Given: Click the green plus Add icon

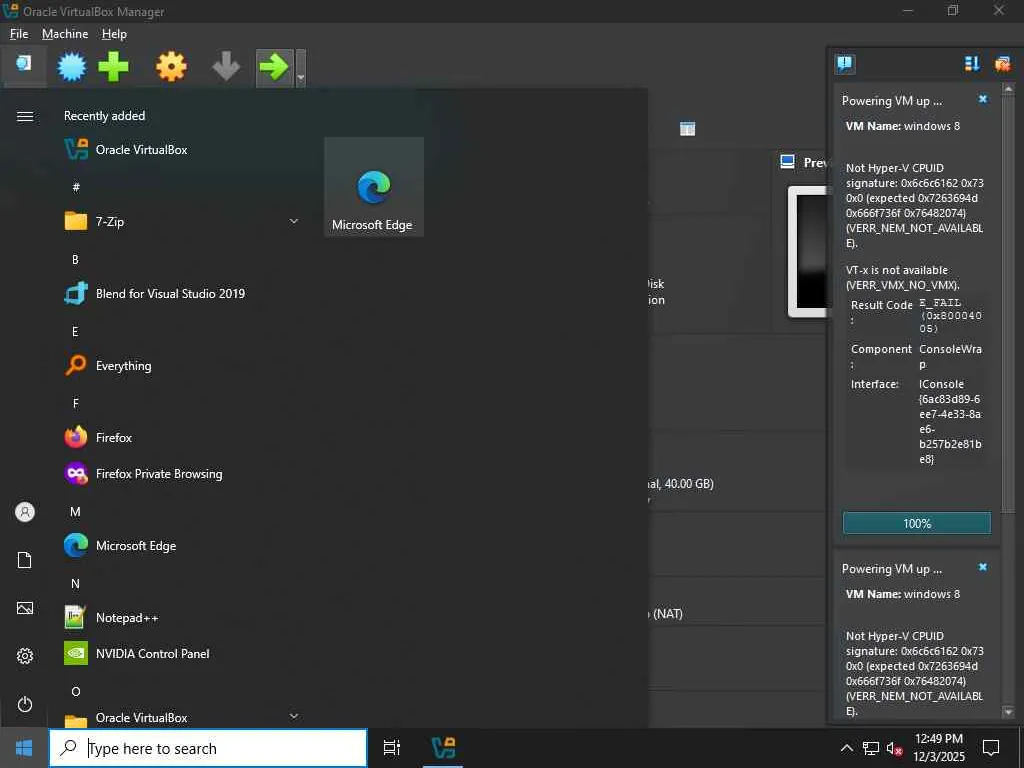Looking at the screenshot, I should tap(113, 67).
